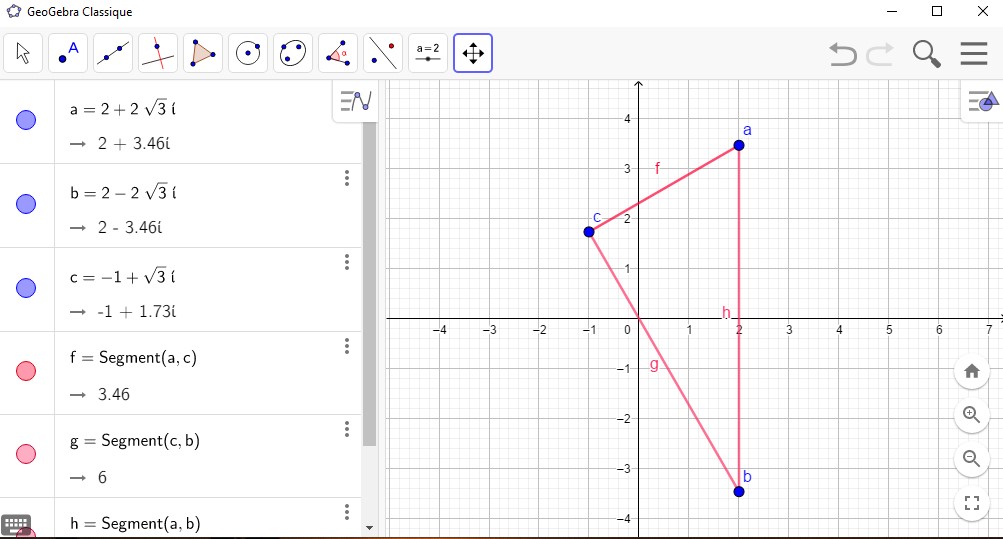The width and height of the screenshot is (1003, 539).
Task: Select the Perpendicular line tool
Action: tap(157, 53)
